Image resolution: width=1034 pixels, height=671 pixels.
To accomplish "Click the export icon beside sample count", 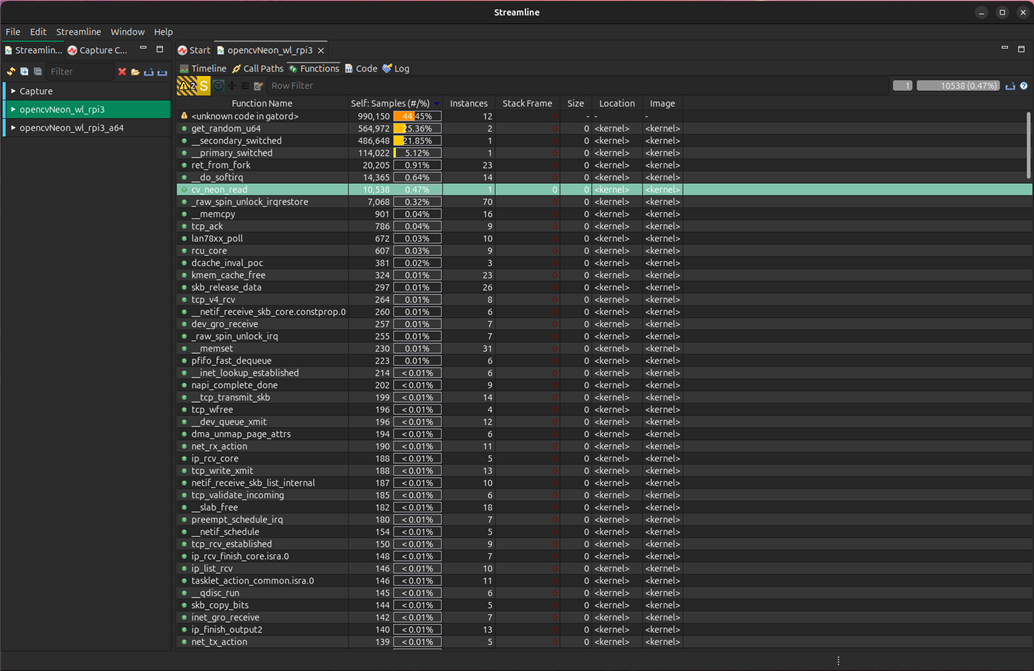I will tap(1010, 86).
